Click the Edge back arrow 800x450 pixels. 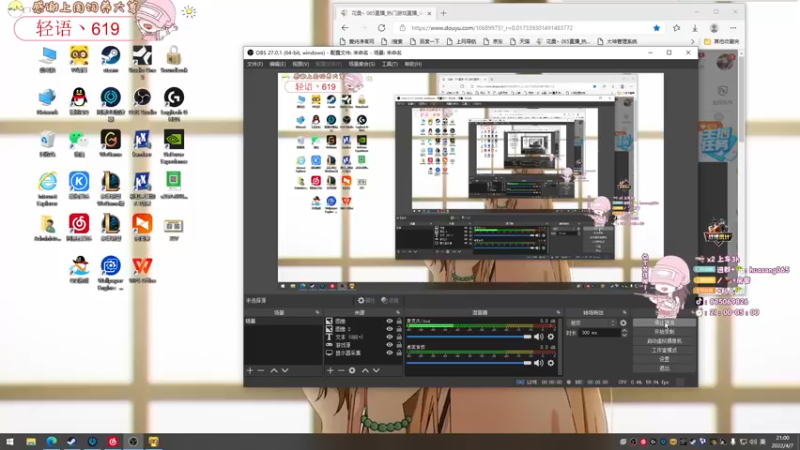point(345,28)
